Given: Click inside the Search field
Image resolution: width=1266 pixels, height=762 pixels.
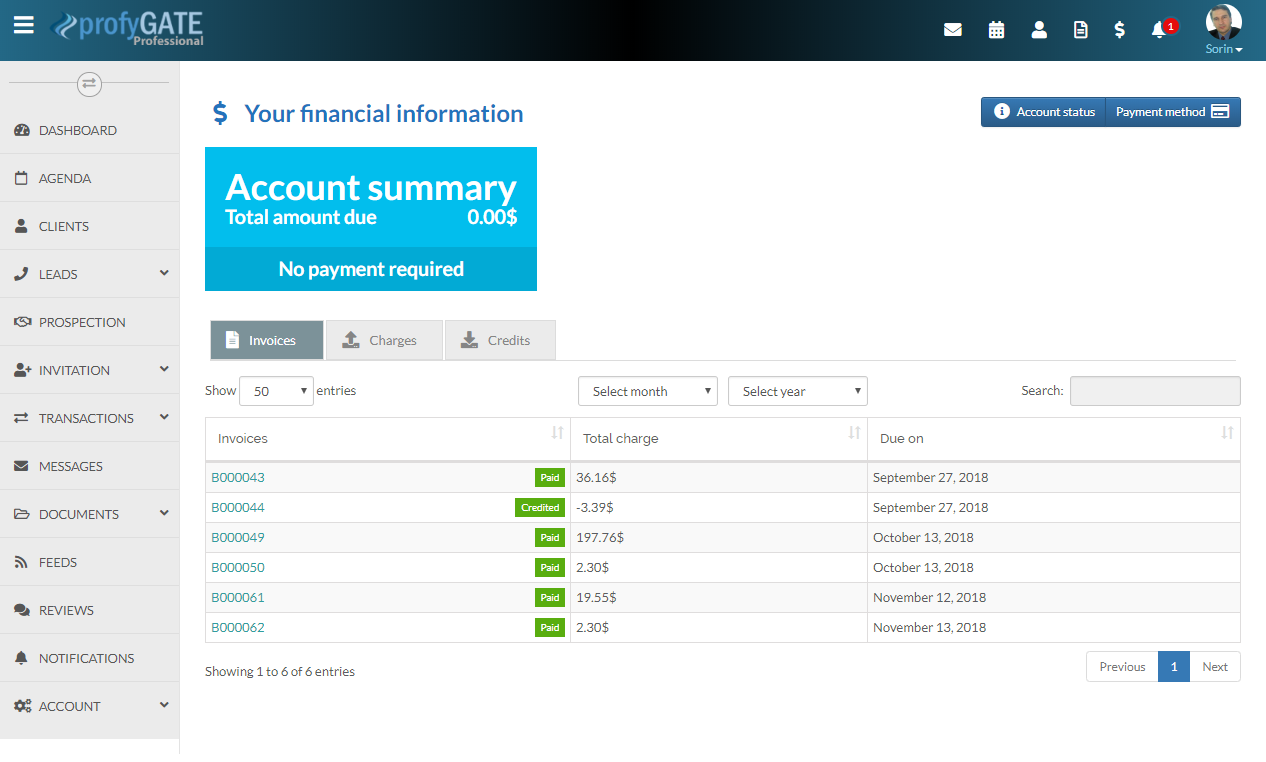Looking at the screenshot, I should pos(1155,390).
